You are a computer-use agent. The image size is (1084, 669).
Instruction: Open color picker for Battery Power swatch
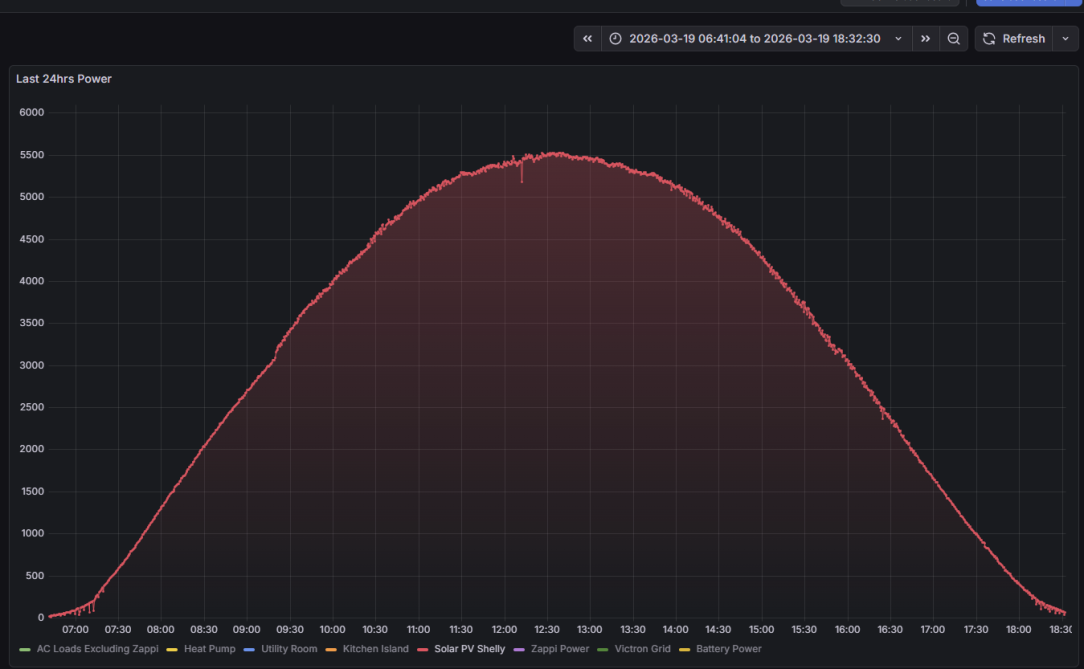pyautogui.click(x=684, y=650)
